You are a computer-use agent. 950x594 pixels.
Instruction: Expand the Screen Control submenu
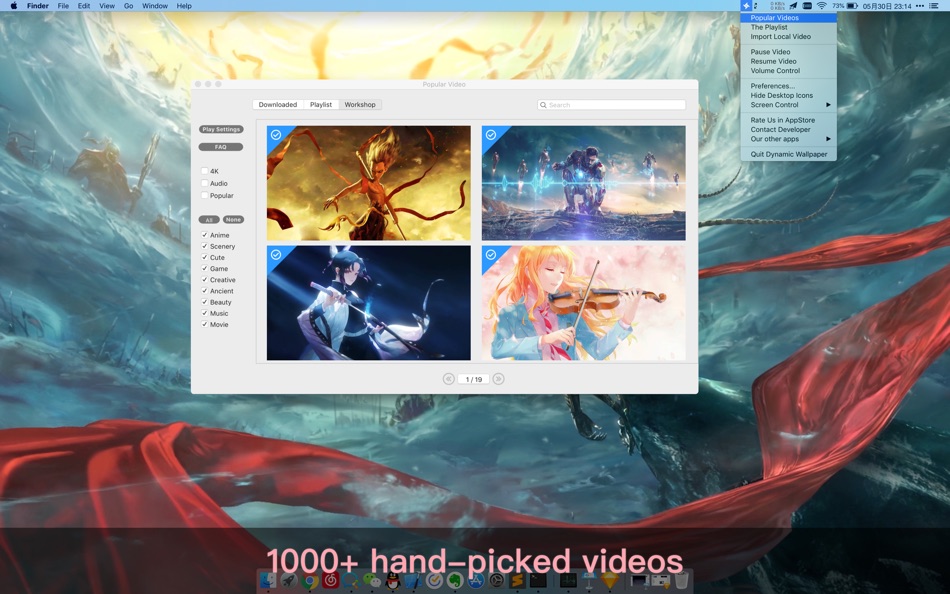(x=788, y=105)
